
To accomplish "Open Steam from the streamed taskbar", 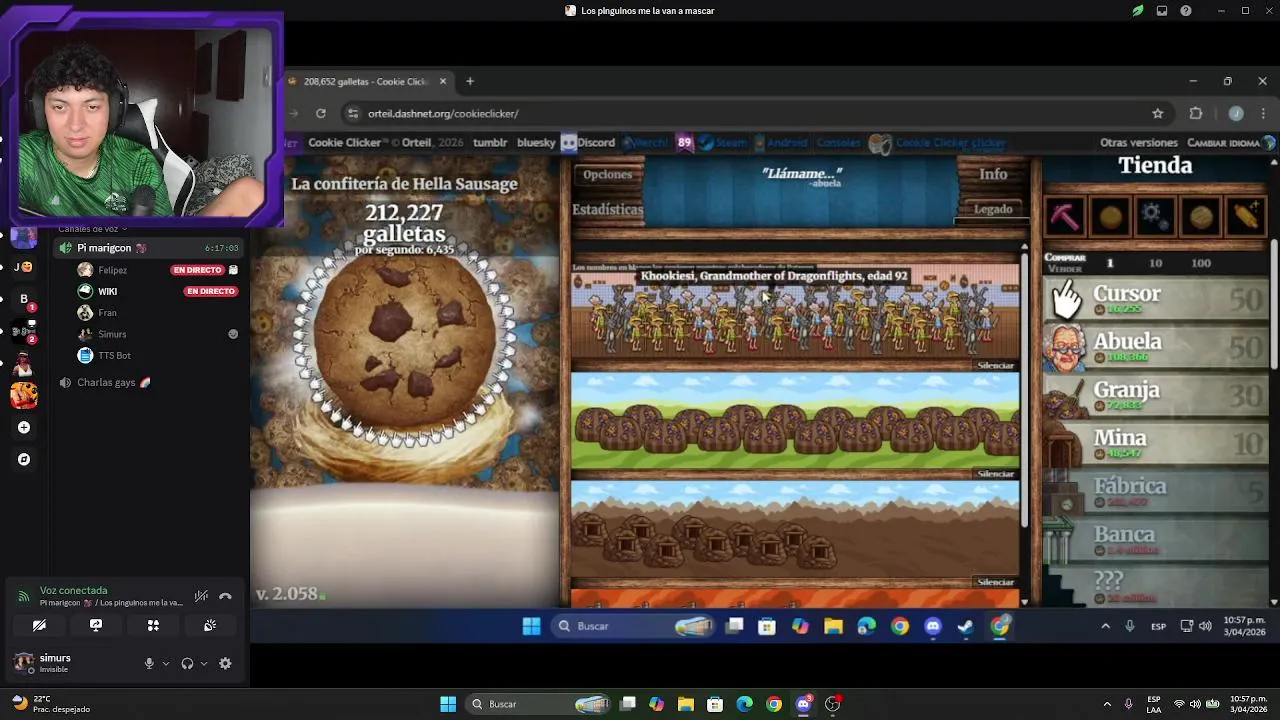I will [965, 626].
